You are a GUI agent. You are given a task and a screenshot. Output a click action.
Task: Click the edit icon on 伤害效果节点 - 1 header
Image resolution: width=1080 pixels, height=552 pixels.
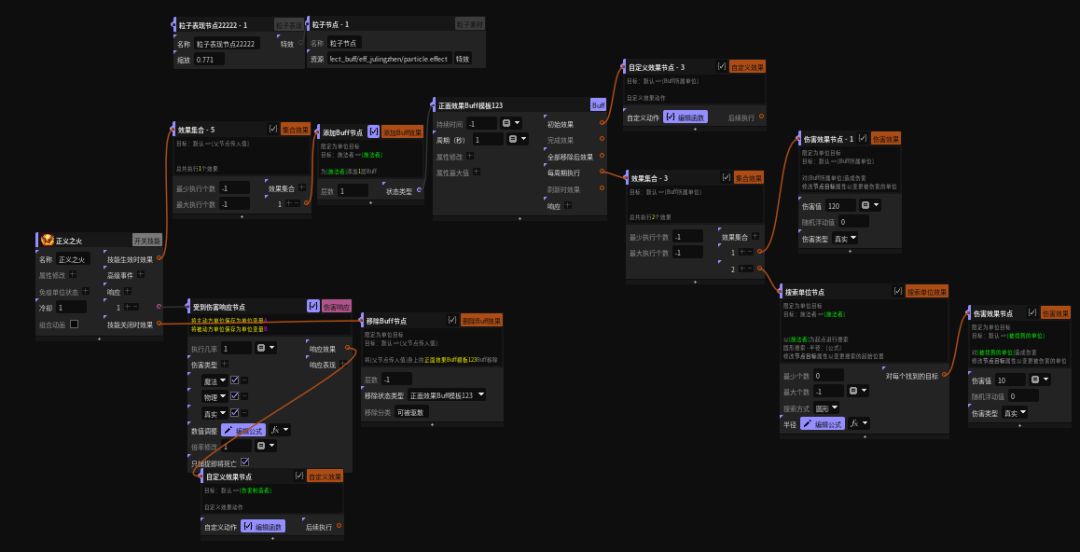(x=863, y=139)
